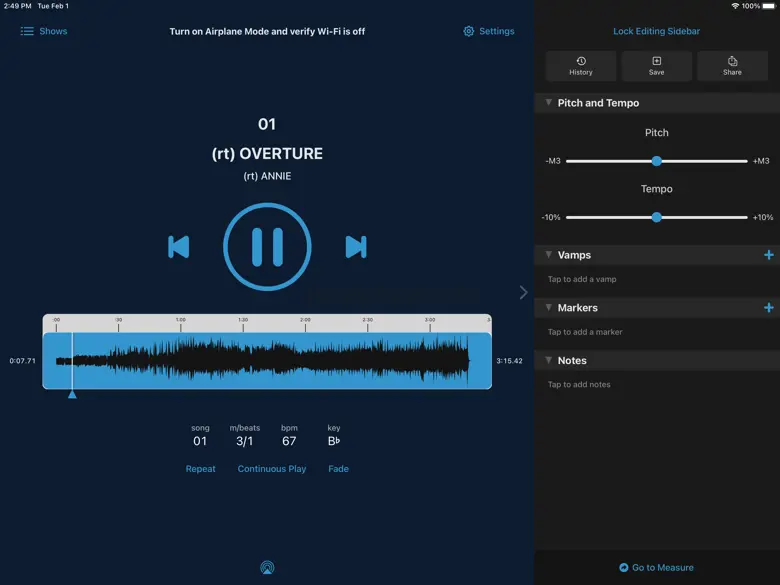The height and width of the screenshot is (585, 780).
Task: Click the Pitch slider handle
Action: (656, 161)
